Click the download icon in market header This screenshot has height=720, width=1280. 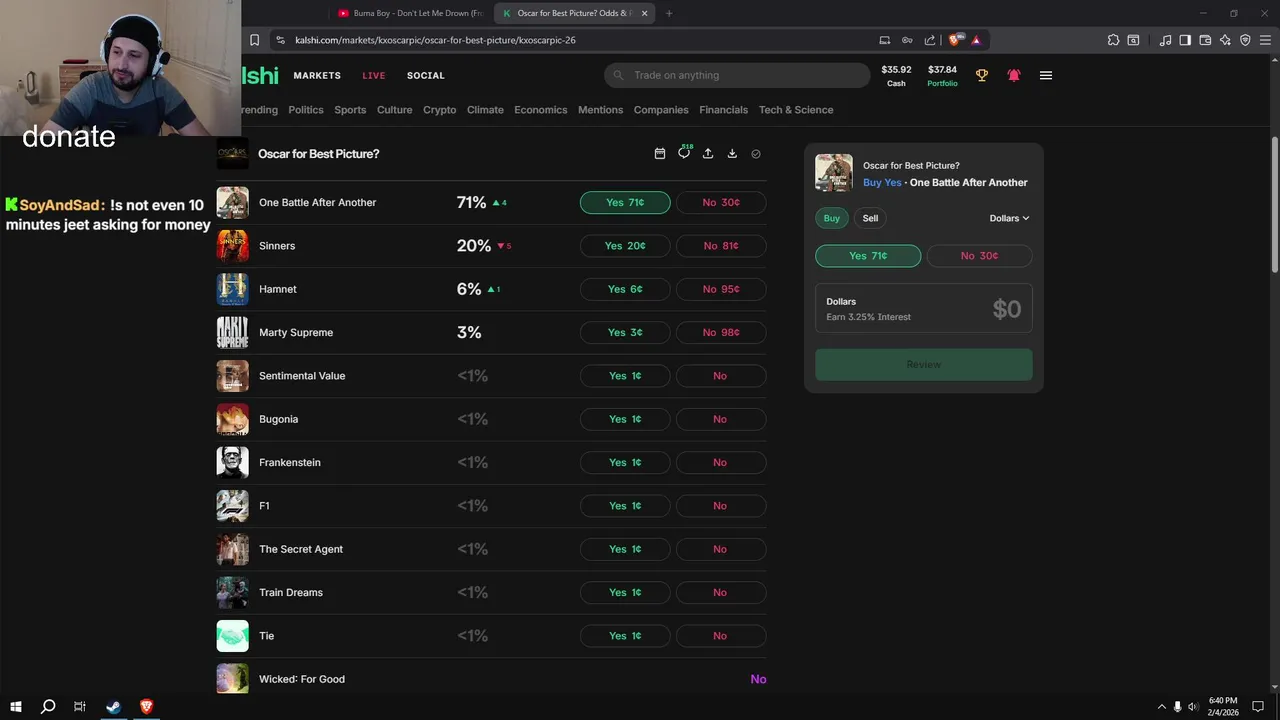point(732,153)
